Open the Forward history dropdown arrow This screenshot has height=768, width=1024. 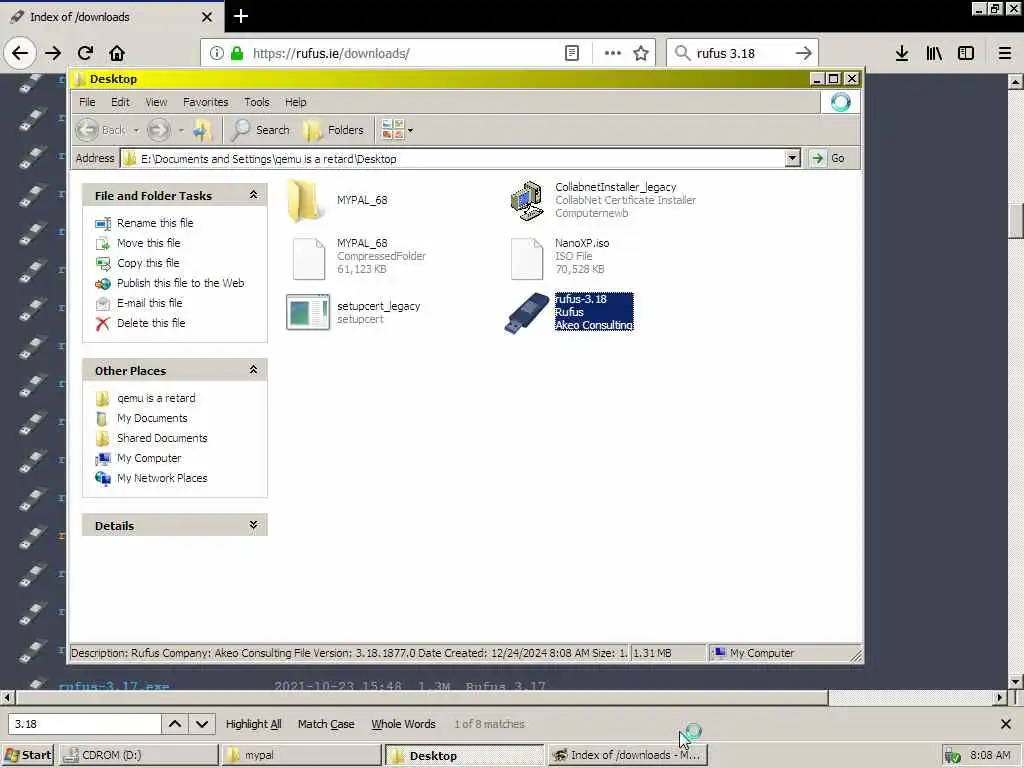(x=181, y=130)
